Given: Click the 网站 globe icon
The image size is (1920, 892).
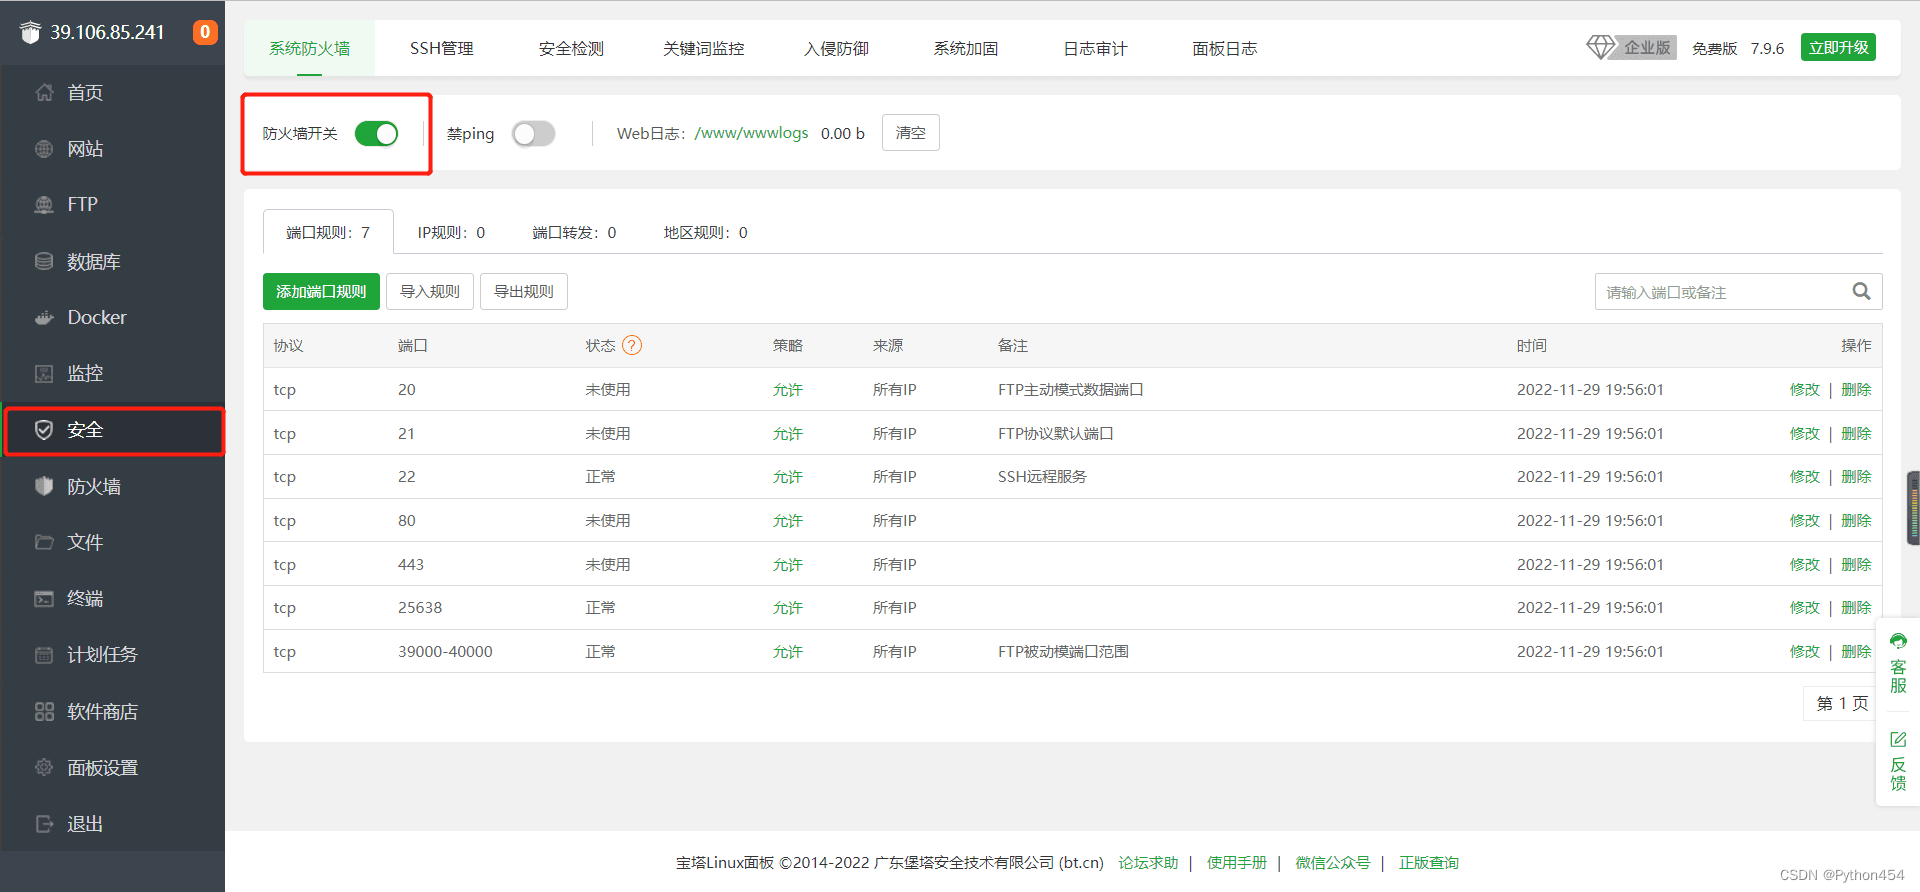Looking at the screenshot, I should (x=44, y=149).
